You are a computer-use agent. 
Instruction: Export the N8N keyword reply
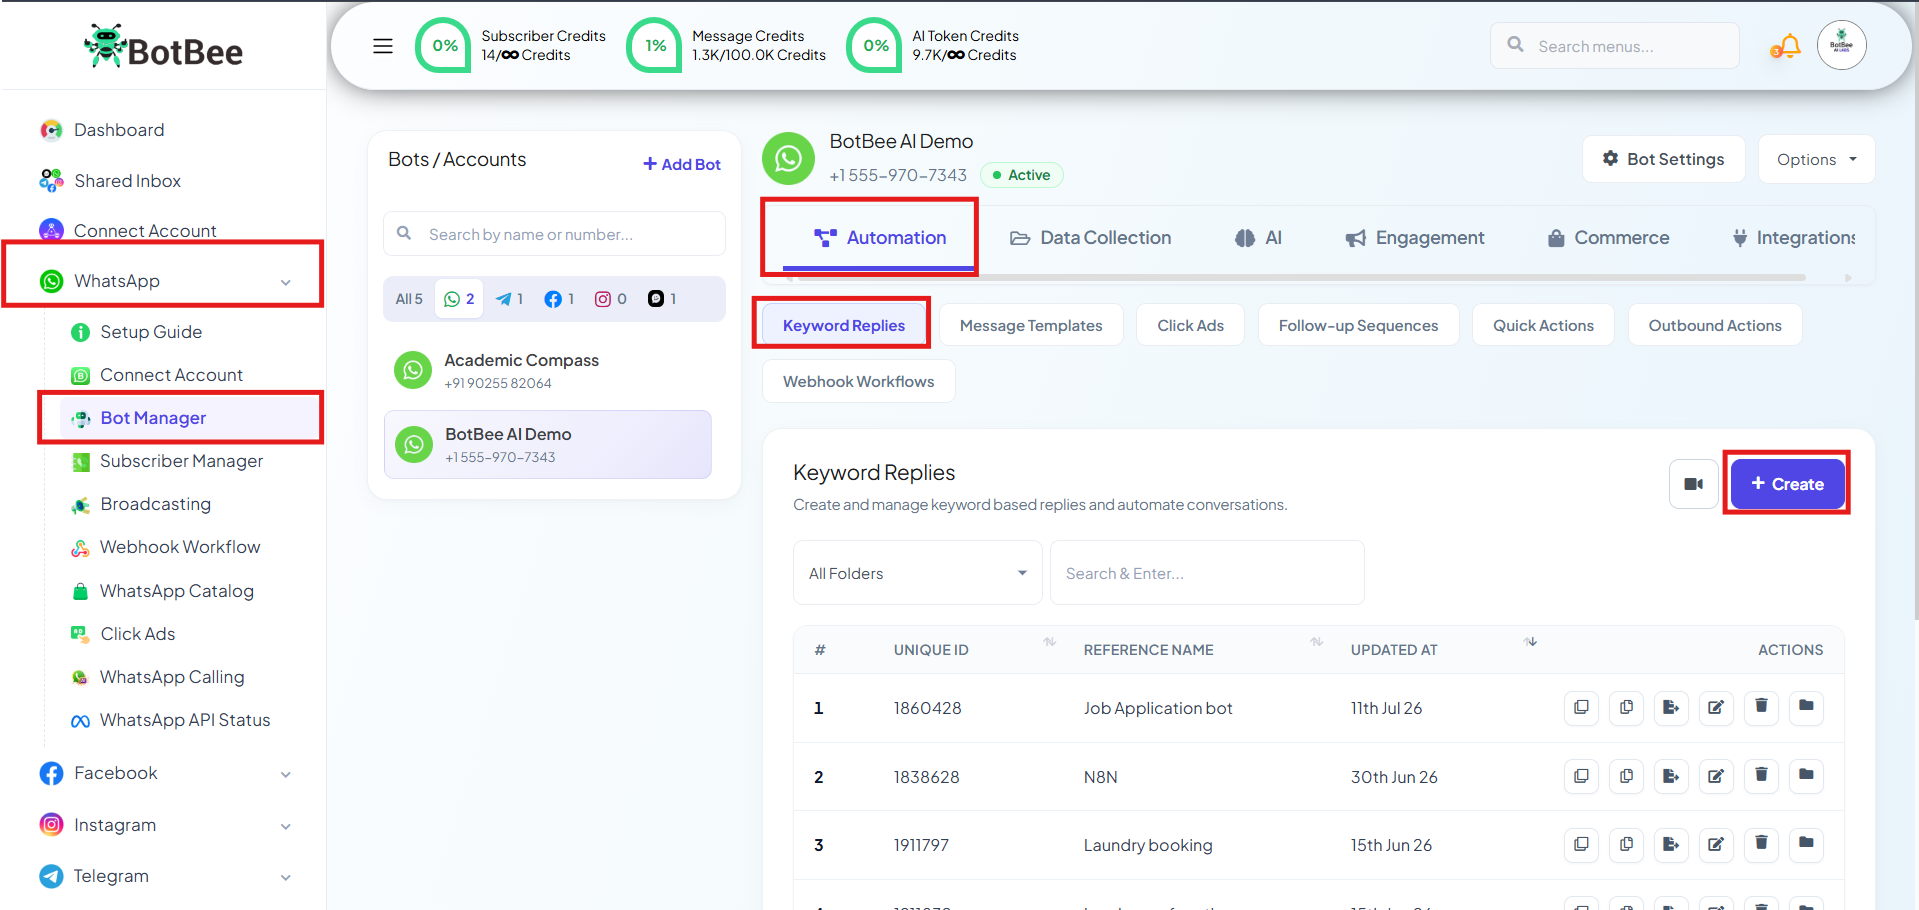pyautogui.click(x=1671, y=776)
